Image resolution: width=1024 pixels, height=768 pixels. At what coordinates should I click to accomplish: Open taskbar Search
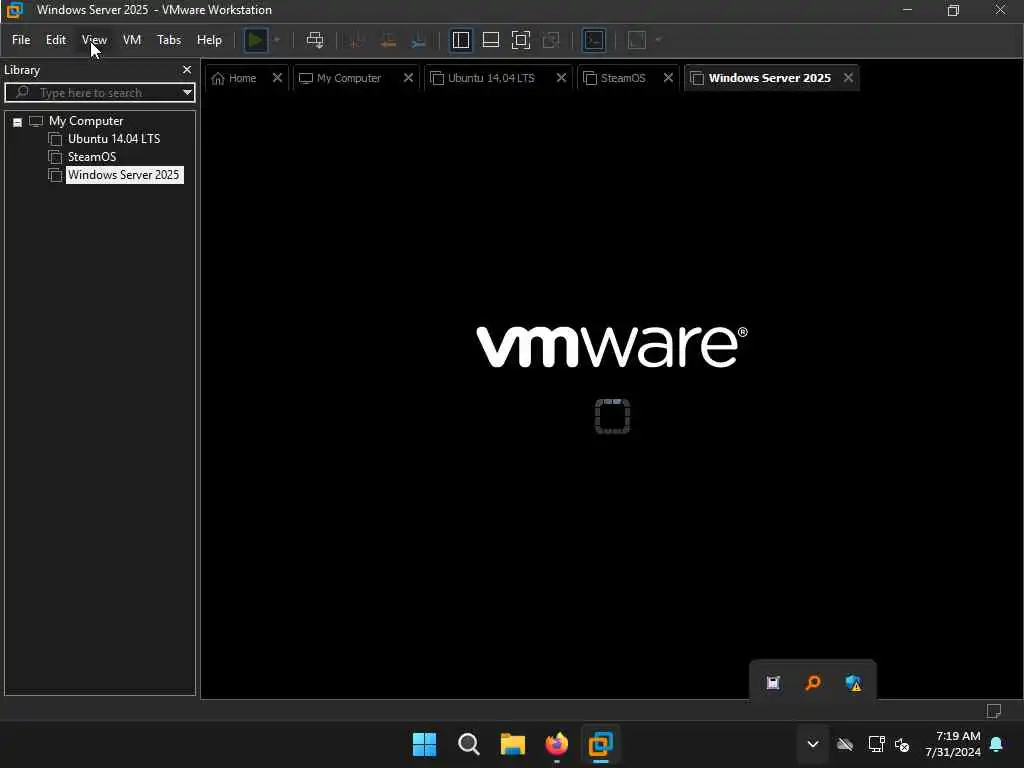468,744
